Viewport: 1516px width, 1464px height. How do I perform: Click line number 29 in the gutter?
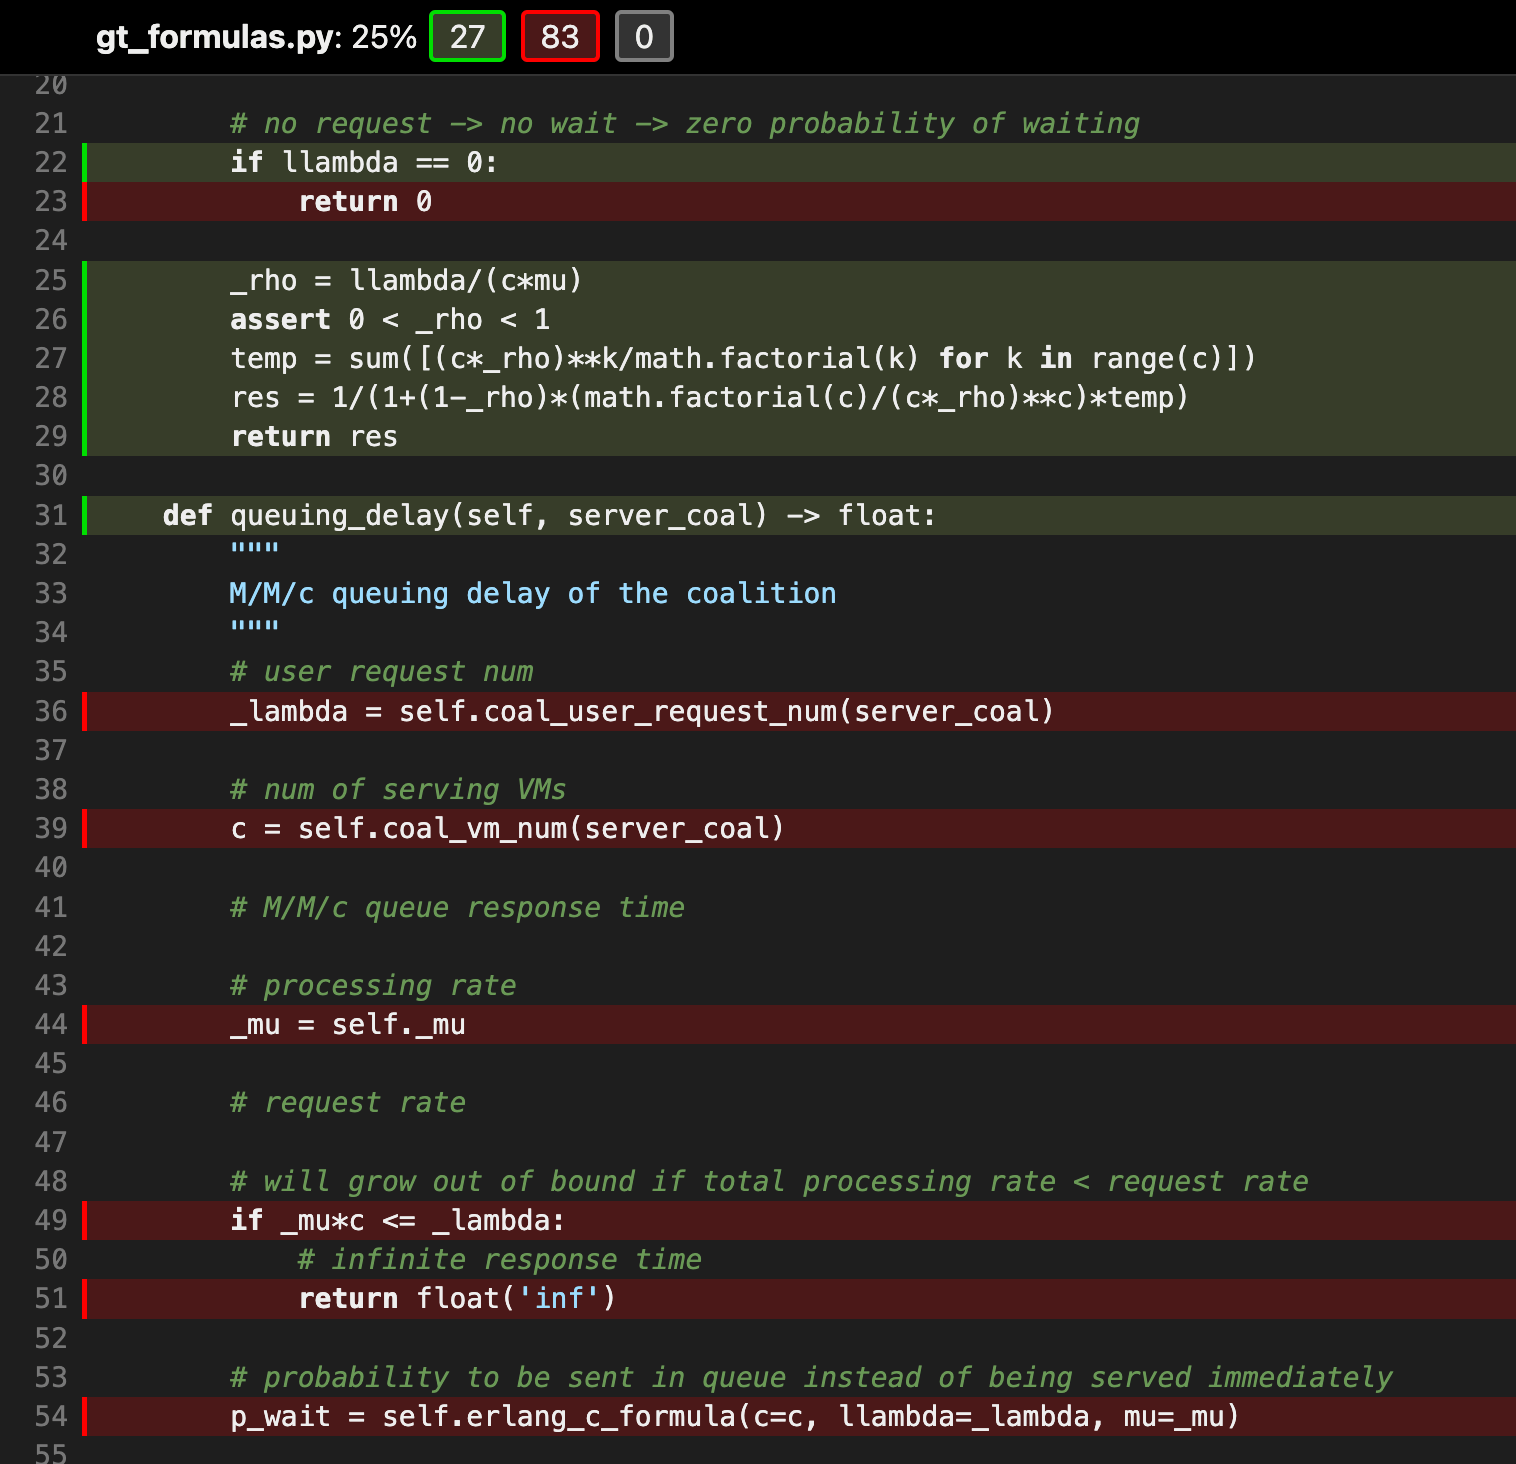(x=51, y=437)
